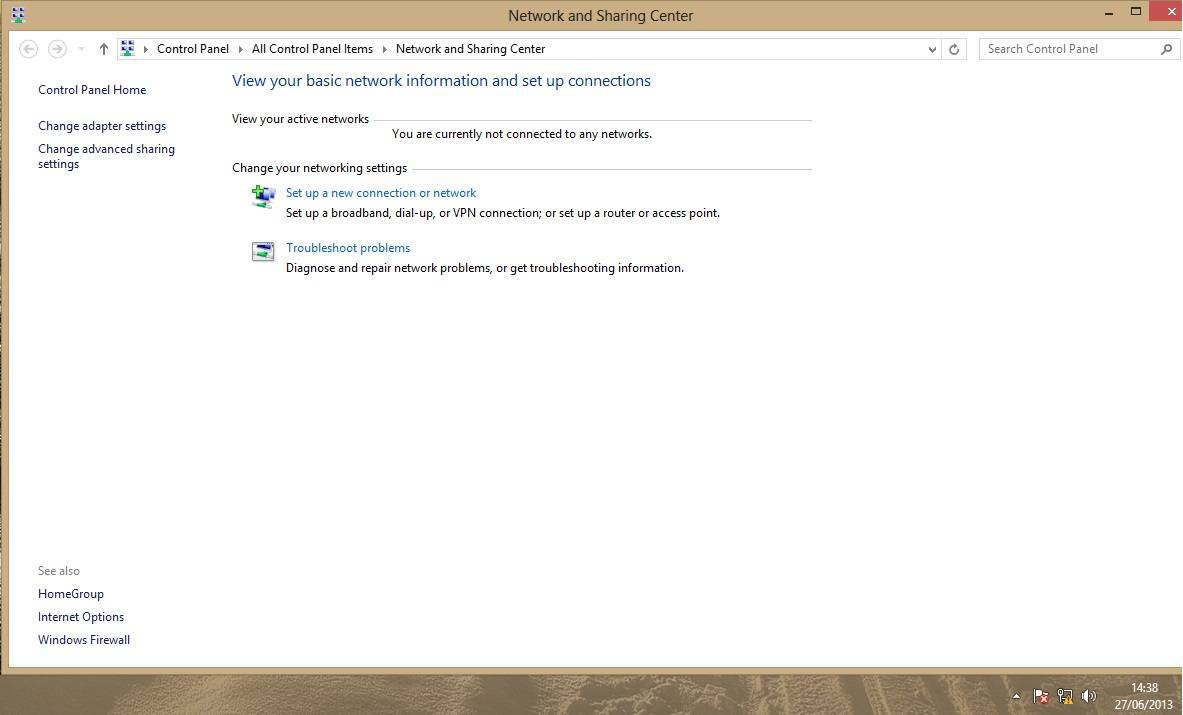Open Action Center flag icon in tray

[x=1040, y=696]
